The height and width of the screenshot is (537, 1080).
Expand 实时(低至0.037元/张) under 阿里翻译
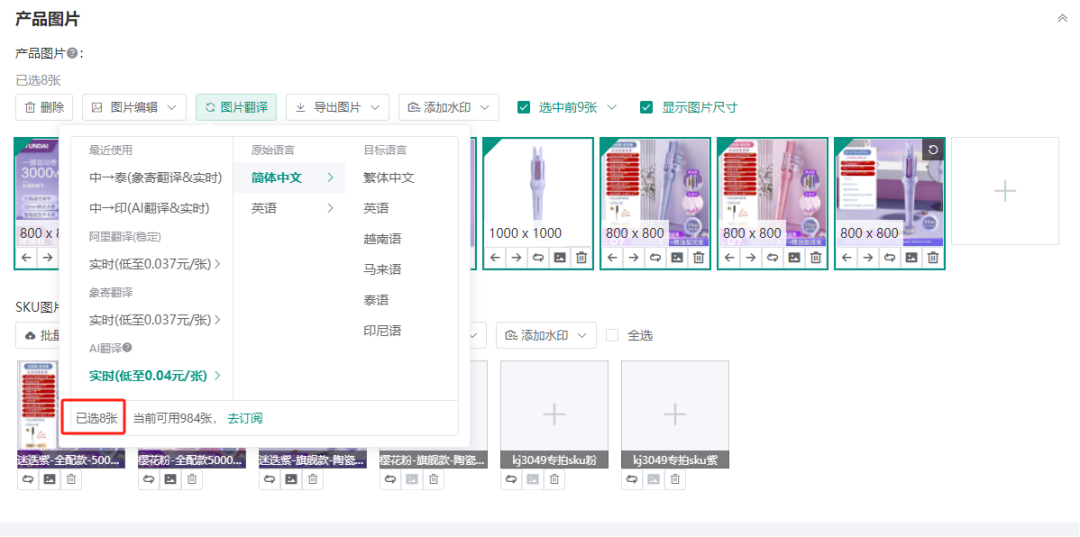point(155,264)
